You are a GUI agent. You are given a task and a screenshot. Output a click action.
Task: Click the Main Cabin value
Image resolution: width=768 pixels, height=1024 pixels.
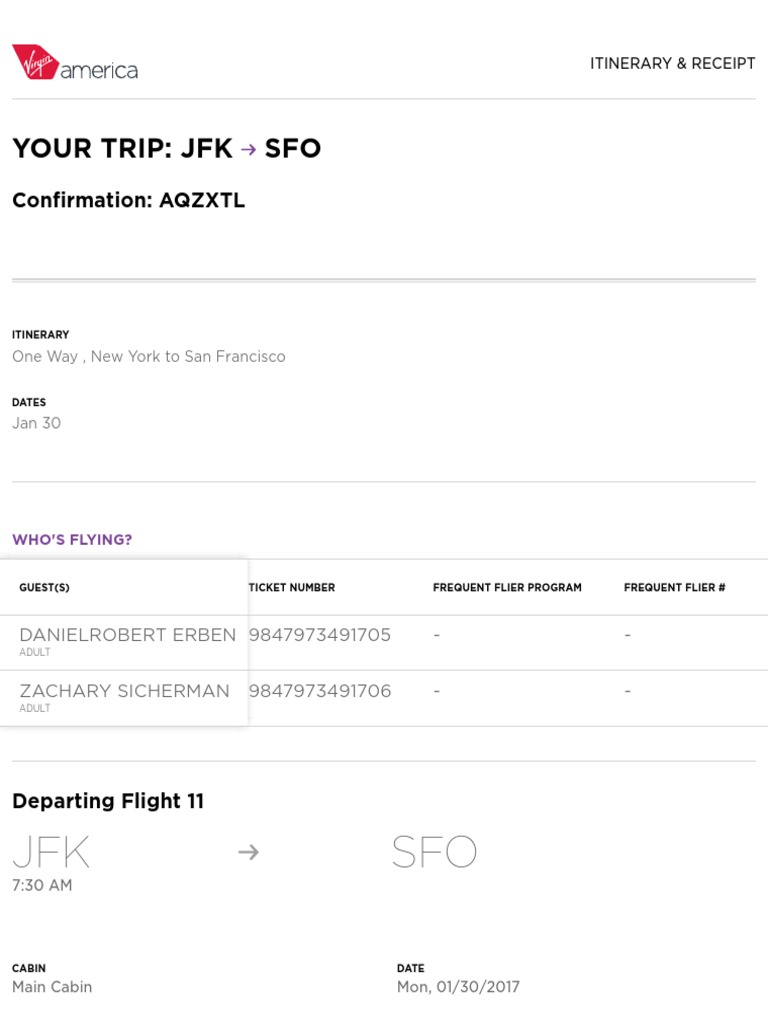click(52, 987)
